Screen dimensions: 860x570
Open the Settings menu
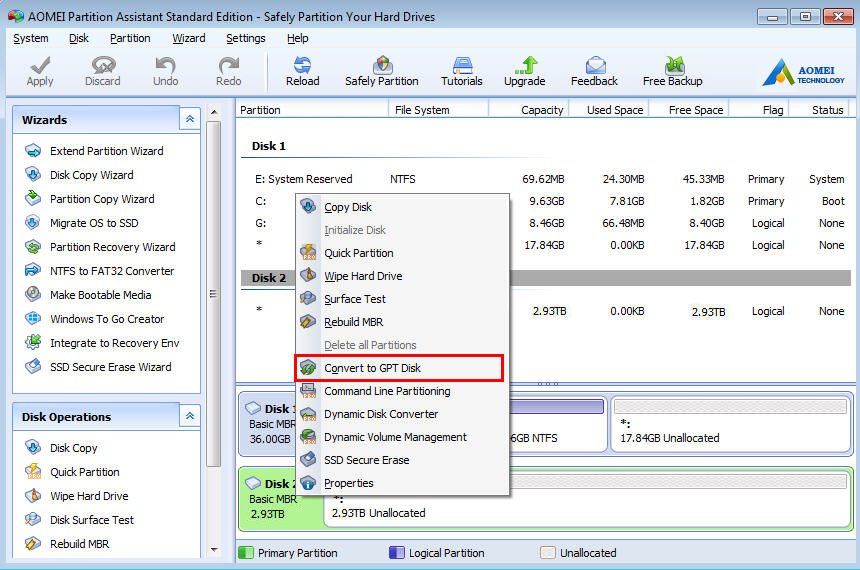point(246,38)
